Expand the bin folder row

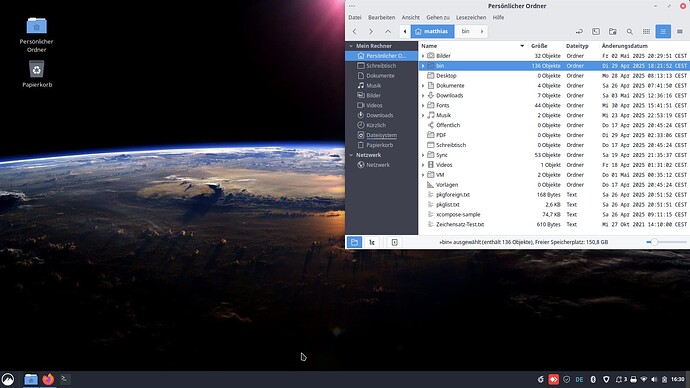(x=423, y=66)
